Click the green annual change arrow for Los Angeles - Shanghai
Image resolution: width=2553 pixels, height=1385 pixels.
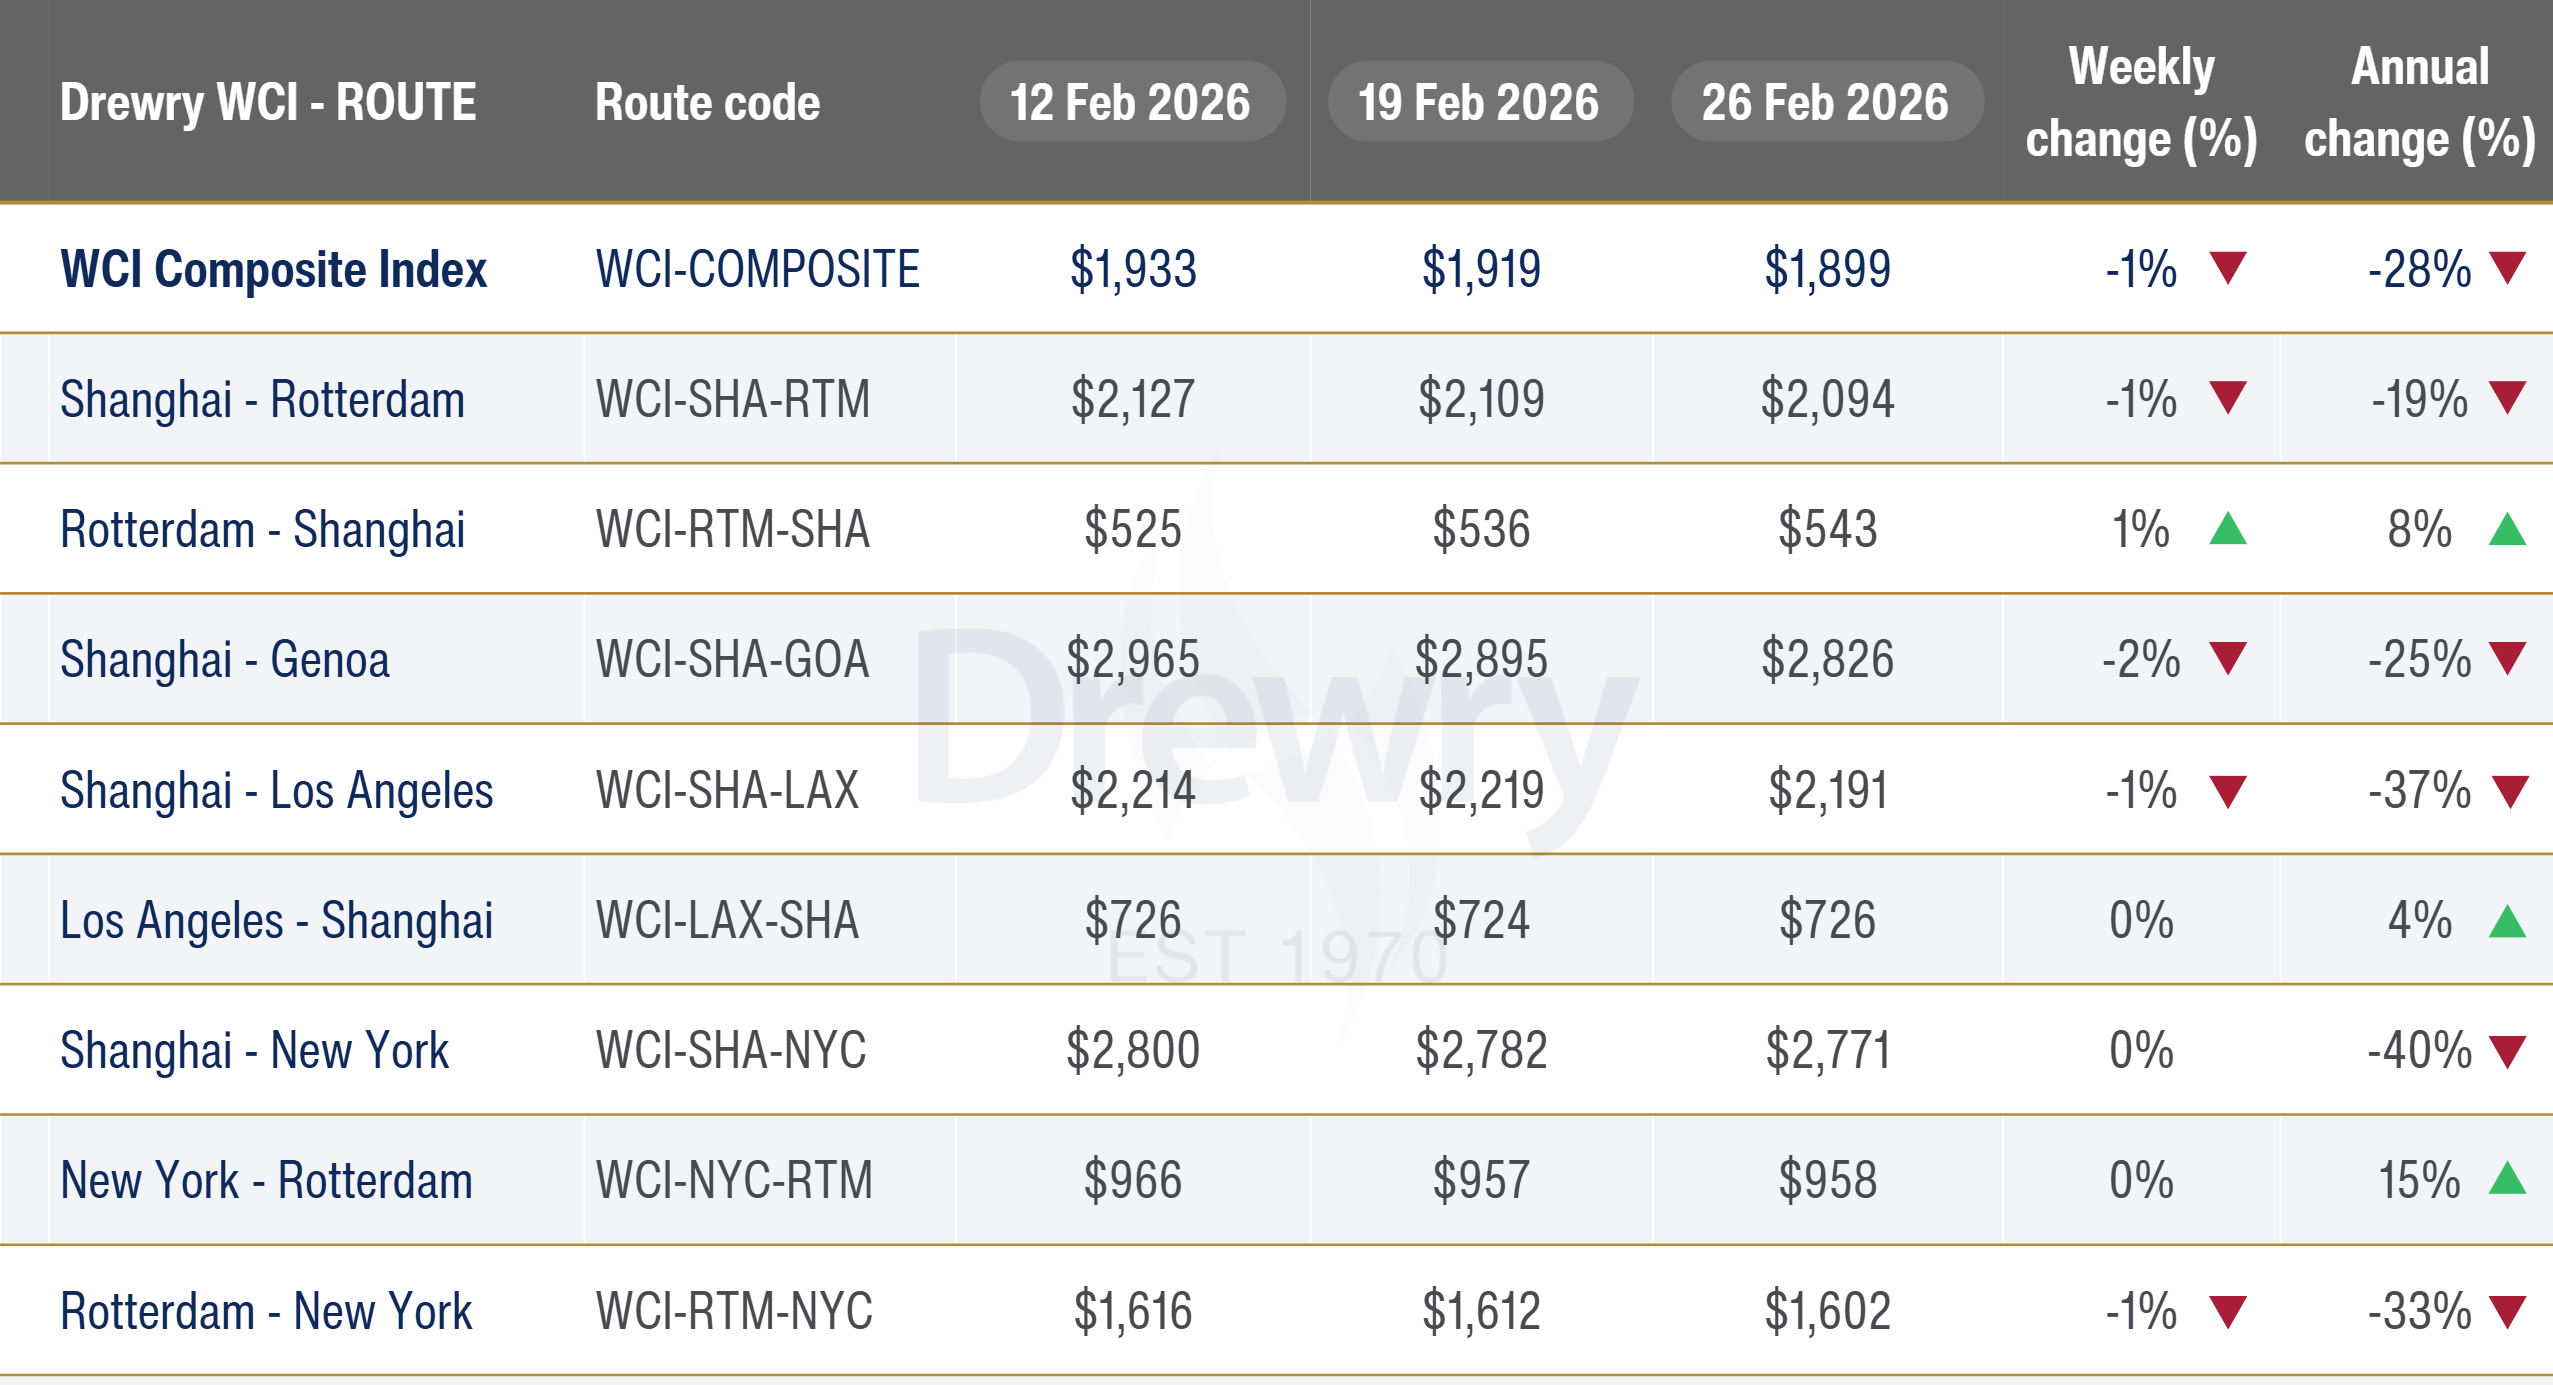[2507, 921]
